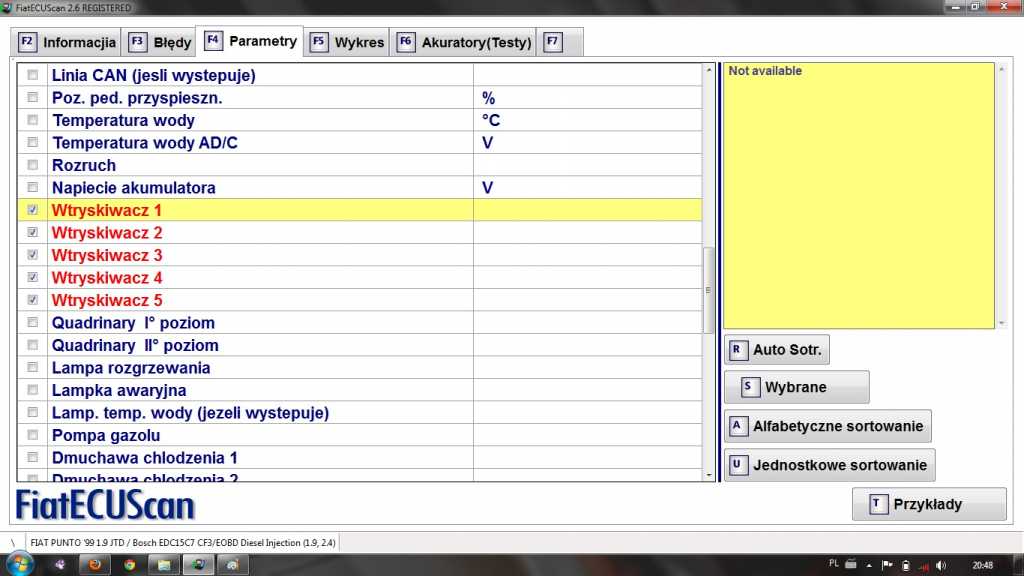Click the volume speaker icon in system tray

[x=940, y=565]
